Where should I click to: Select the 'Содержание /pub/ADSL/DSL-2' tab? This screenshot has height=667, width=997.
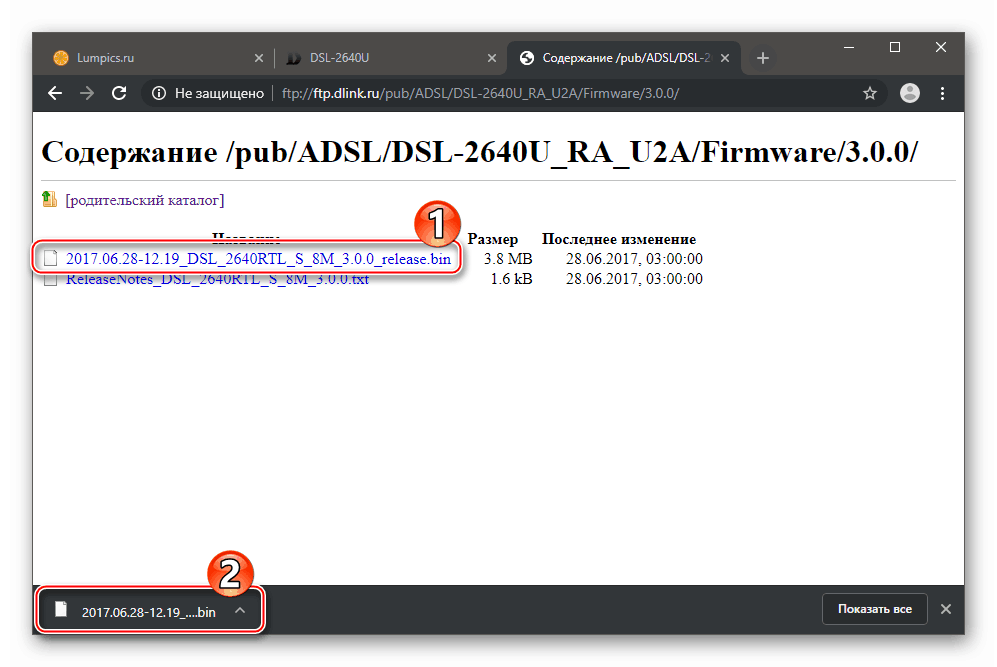tap(624, 58)
